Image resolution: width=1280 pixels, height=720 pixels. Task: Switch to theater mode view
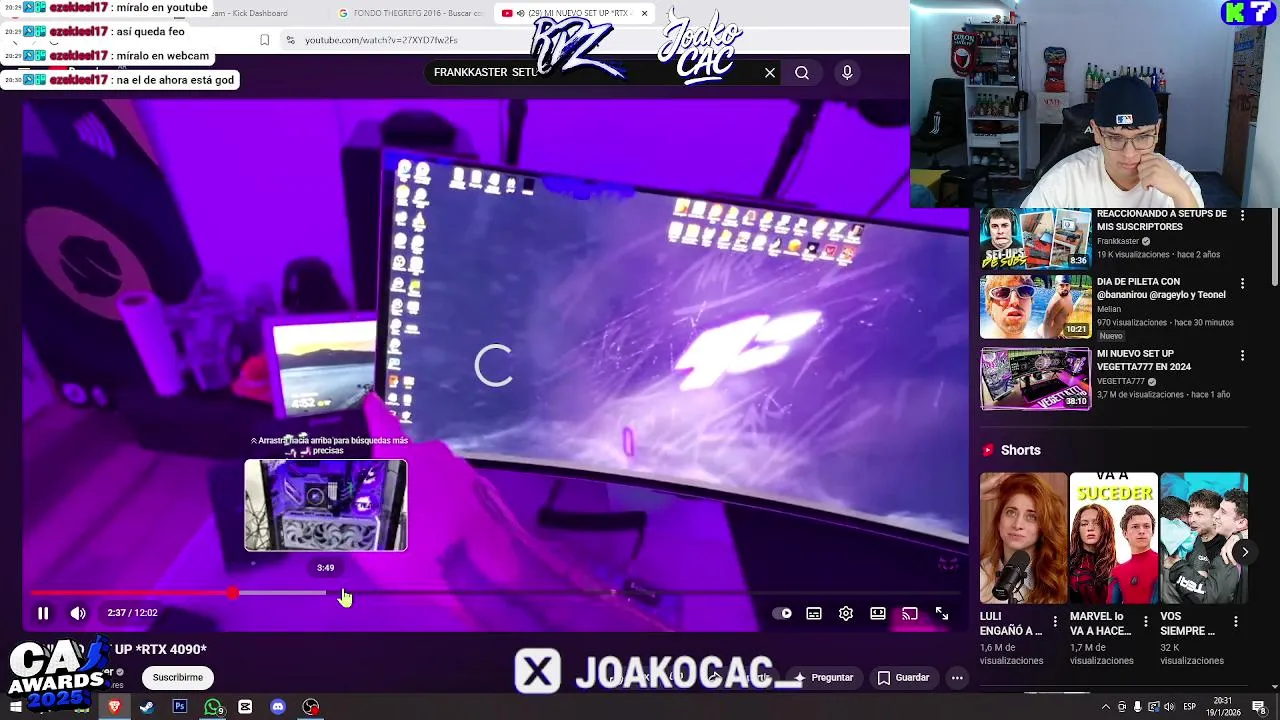coord(878,614)
